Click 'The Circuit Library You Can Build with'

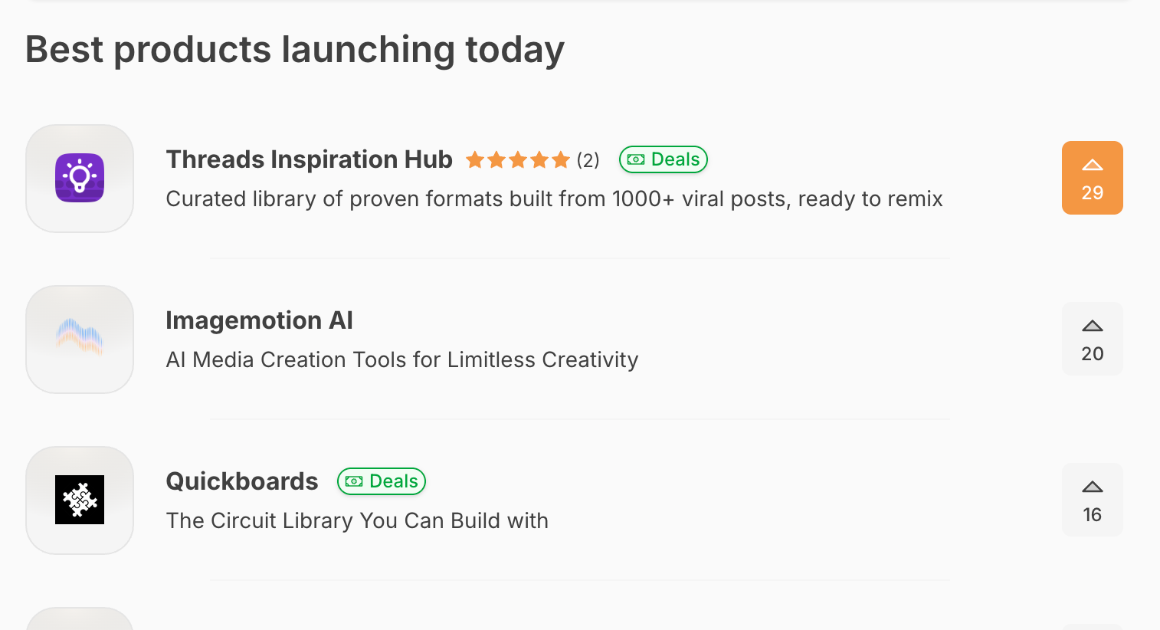(357, 520)
